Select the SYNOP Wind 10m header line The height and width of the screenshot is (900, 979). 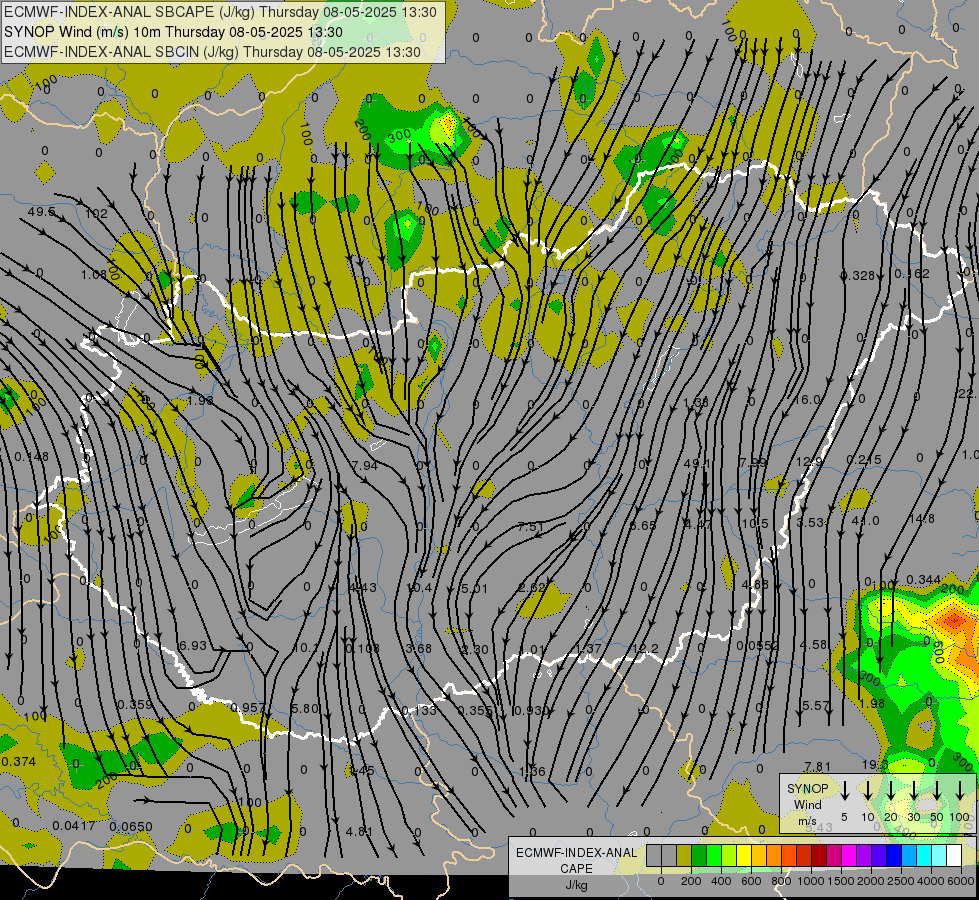pyautogui.click(x=174, y=32)
